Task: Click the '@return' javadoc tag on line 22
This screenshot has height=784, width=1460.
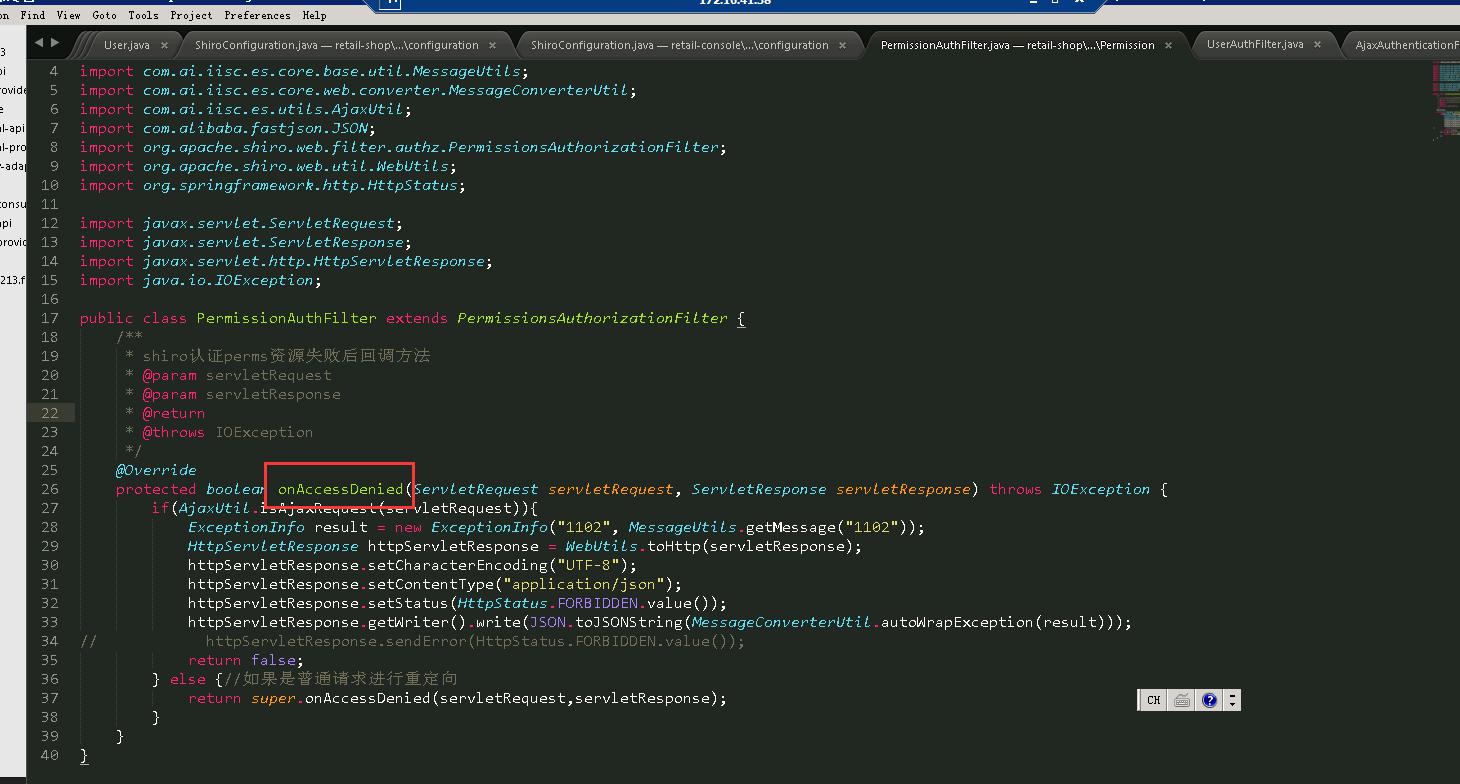Action: click(x=173, y=413)
